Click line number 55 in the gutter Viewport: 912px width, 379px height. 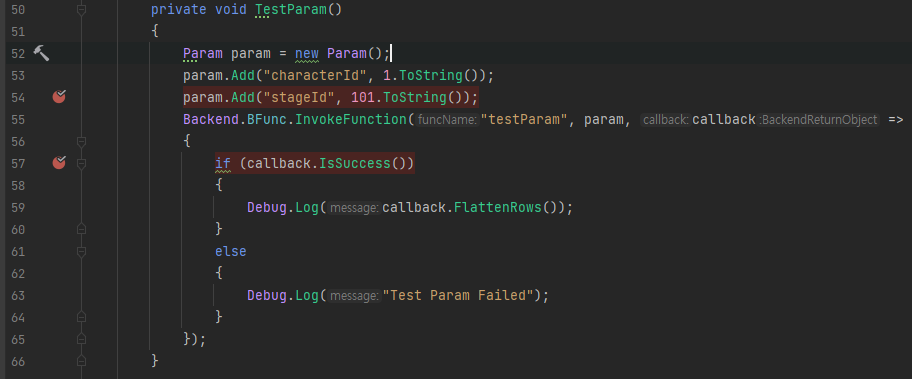coord(18,119)
